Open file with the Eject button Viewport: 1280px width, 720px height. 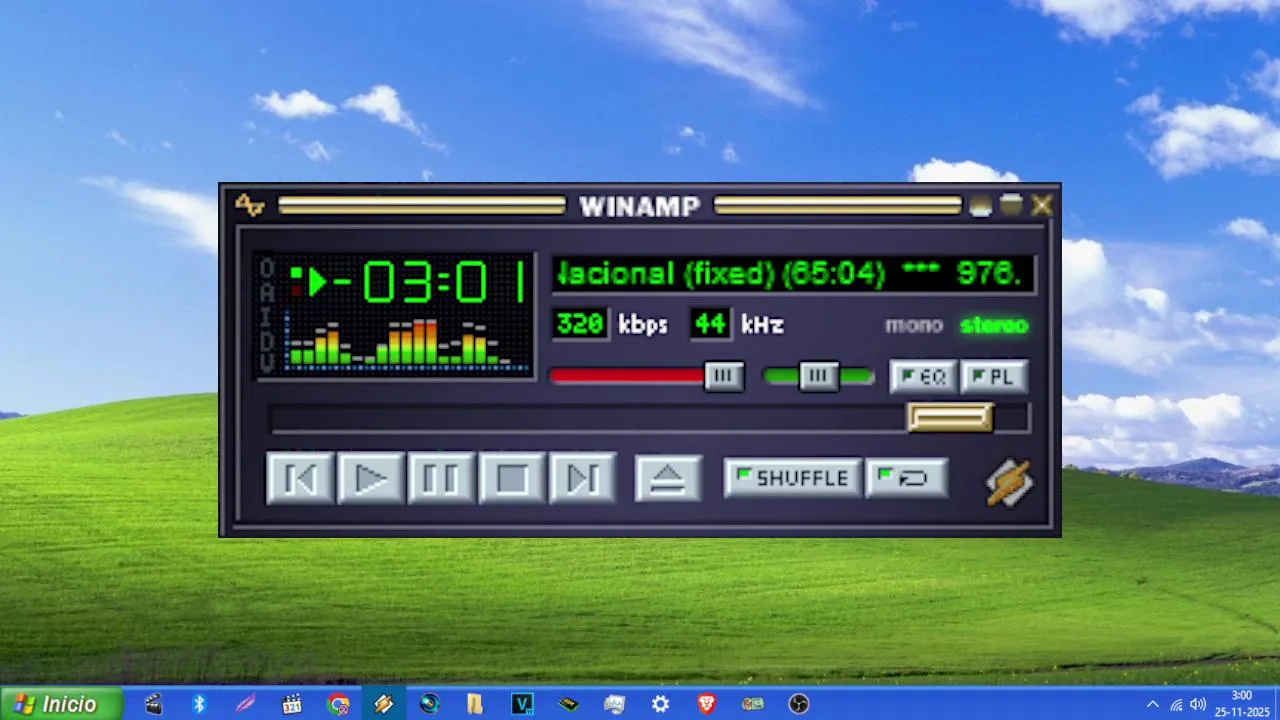click(x=668, y=478)
